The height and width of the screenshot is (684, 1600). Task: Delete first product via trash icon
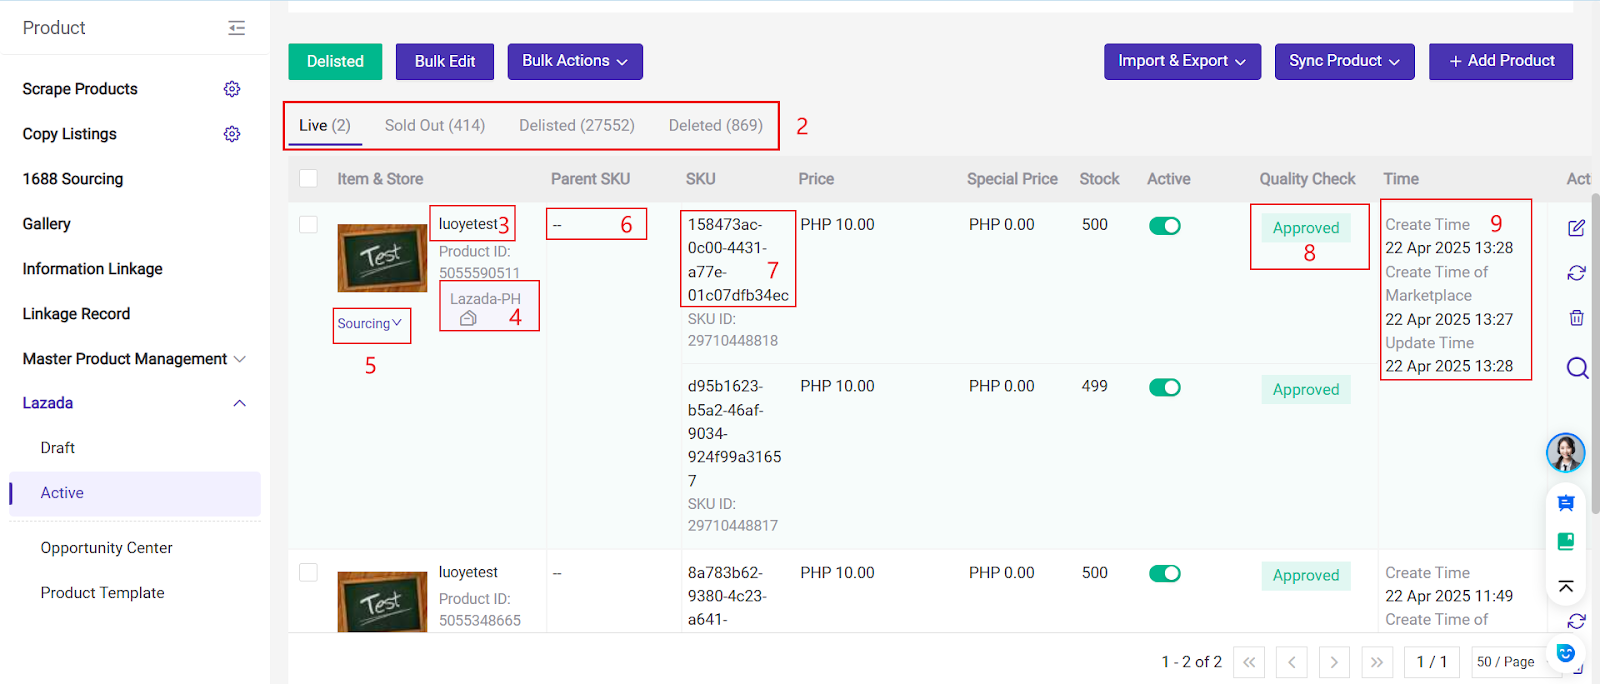[1576, 318]
